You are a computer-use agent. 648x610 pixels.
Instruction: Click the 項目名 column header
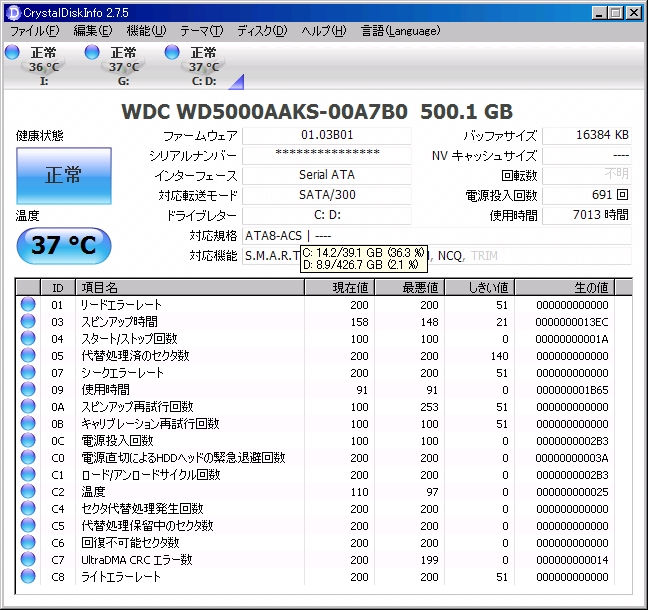190,287
